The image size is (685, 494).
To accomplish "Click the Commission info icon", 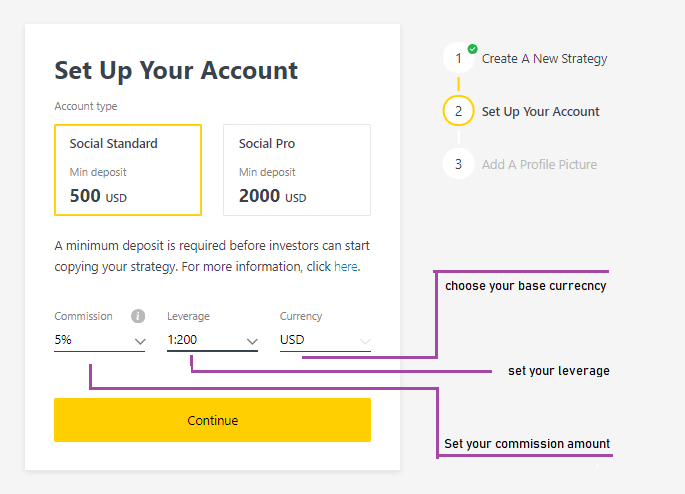I will coord(139,316).
